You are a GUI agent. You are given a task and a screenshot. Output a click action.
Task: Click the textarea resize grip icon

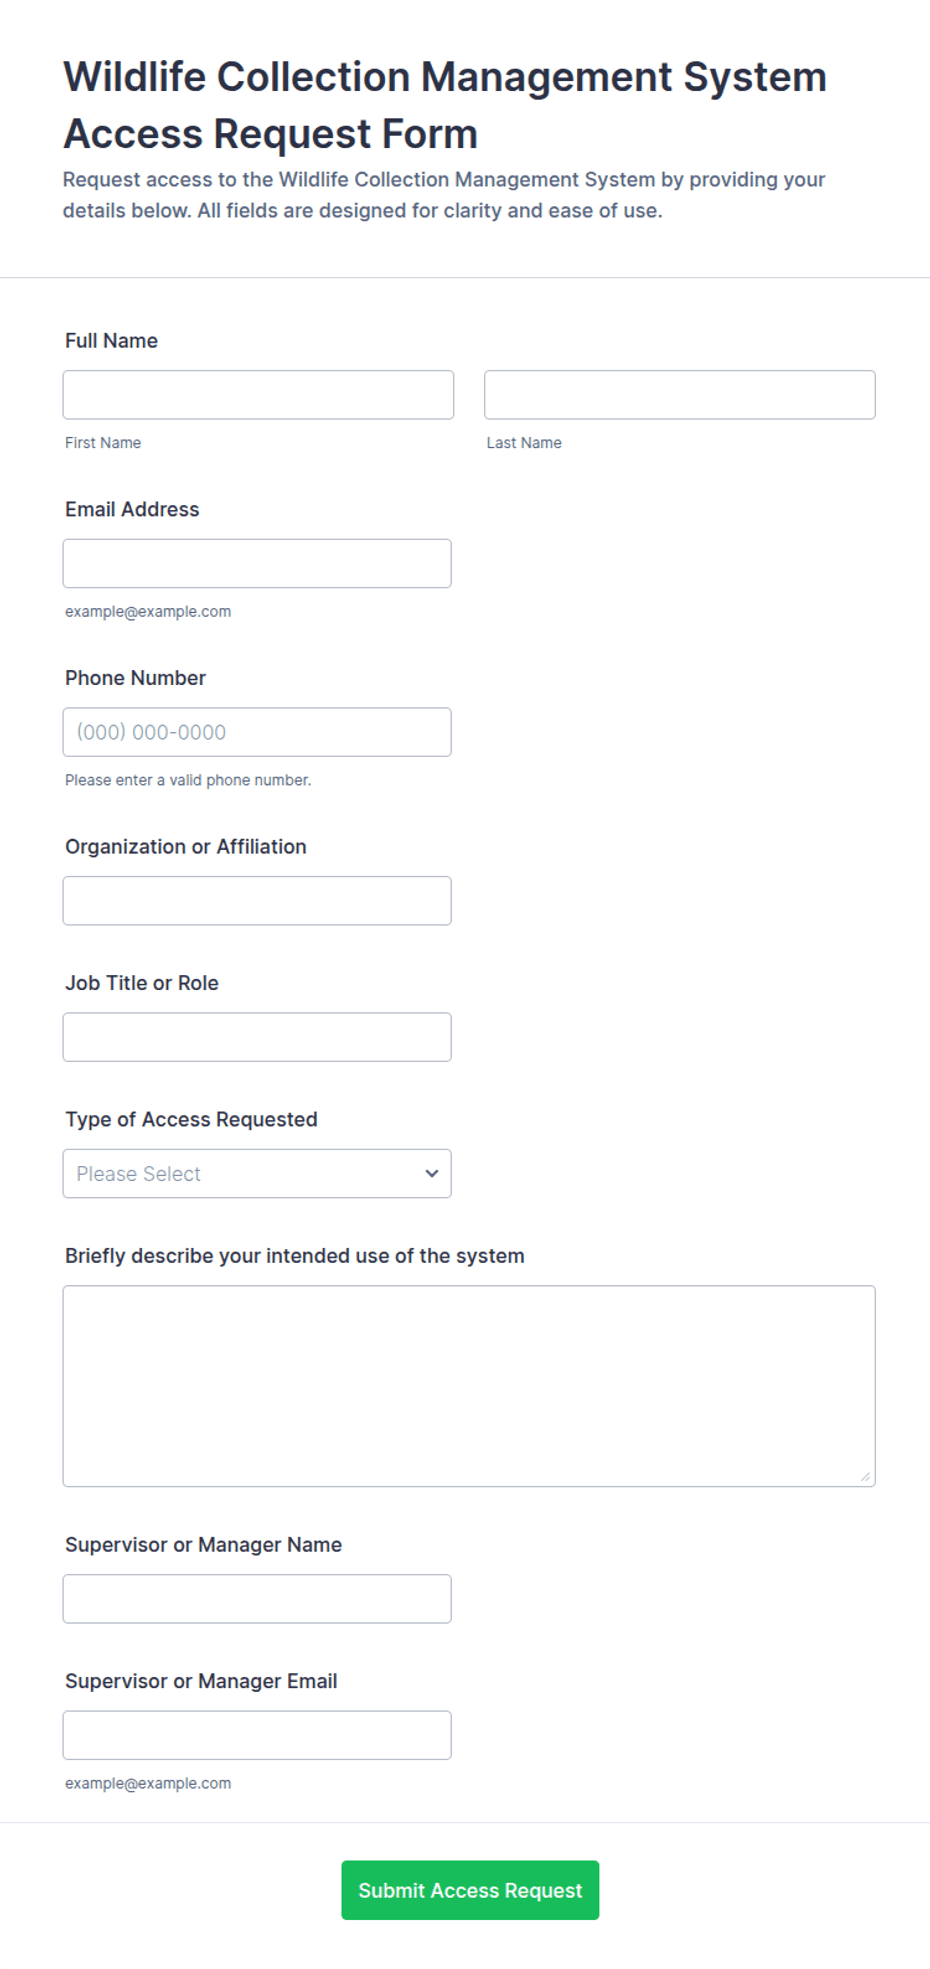click(865, 1476)
